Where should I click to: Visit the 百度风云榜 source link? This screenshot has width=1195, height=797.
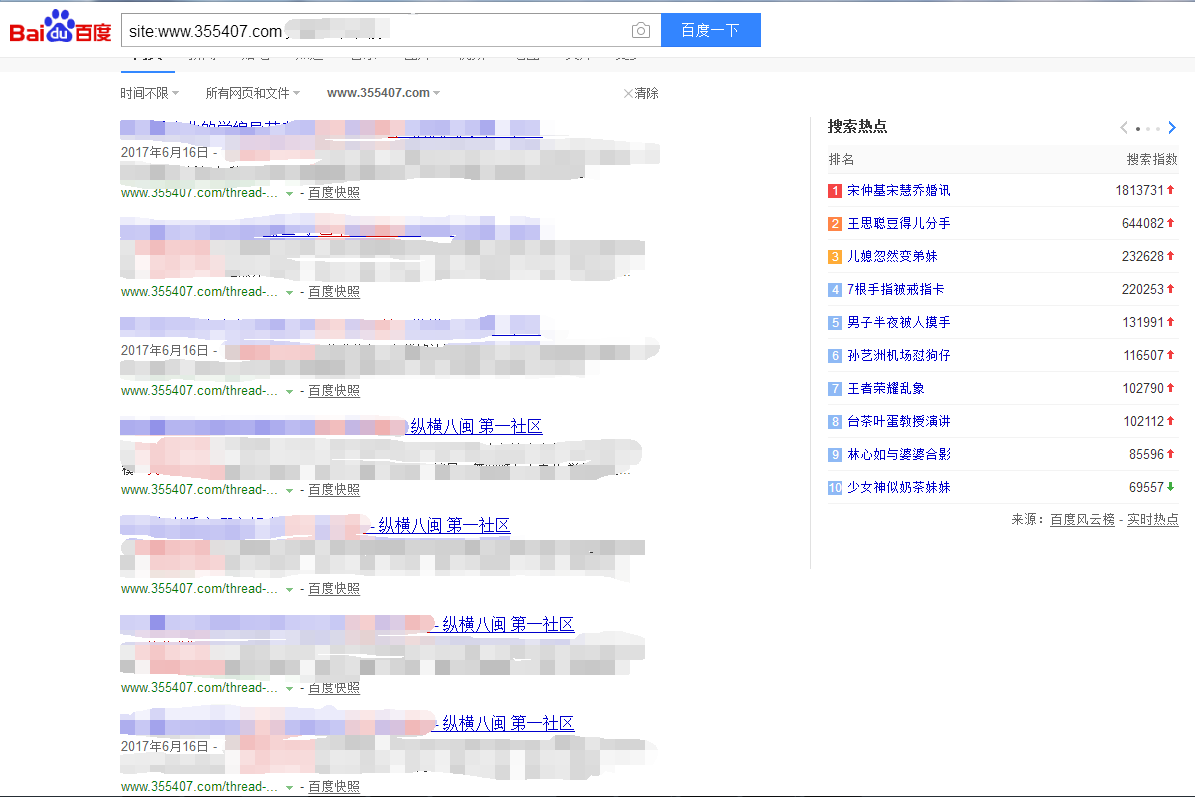point(1081,519)
